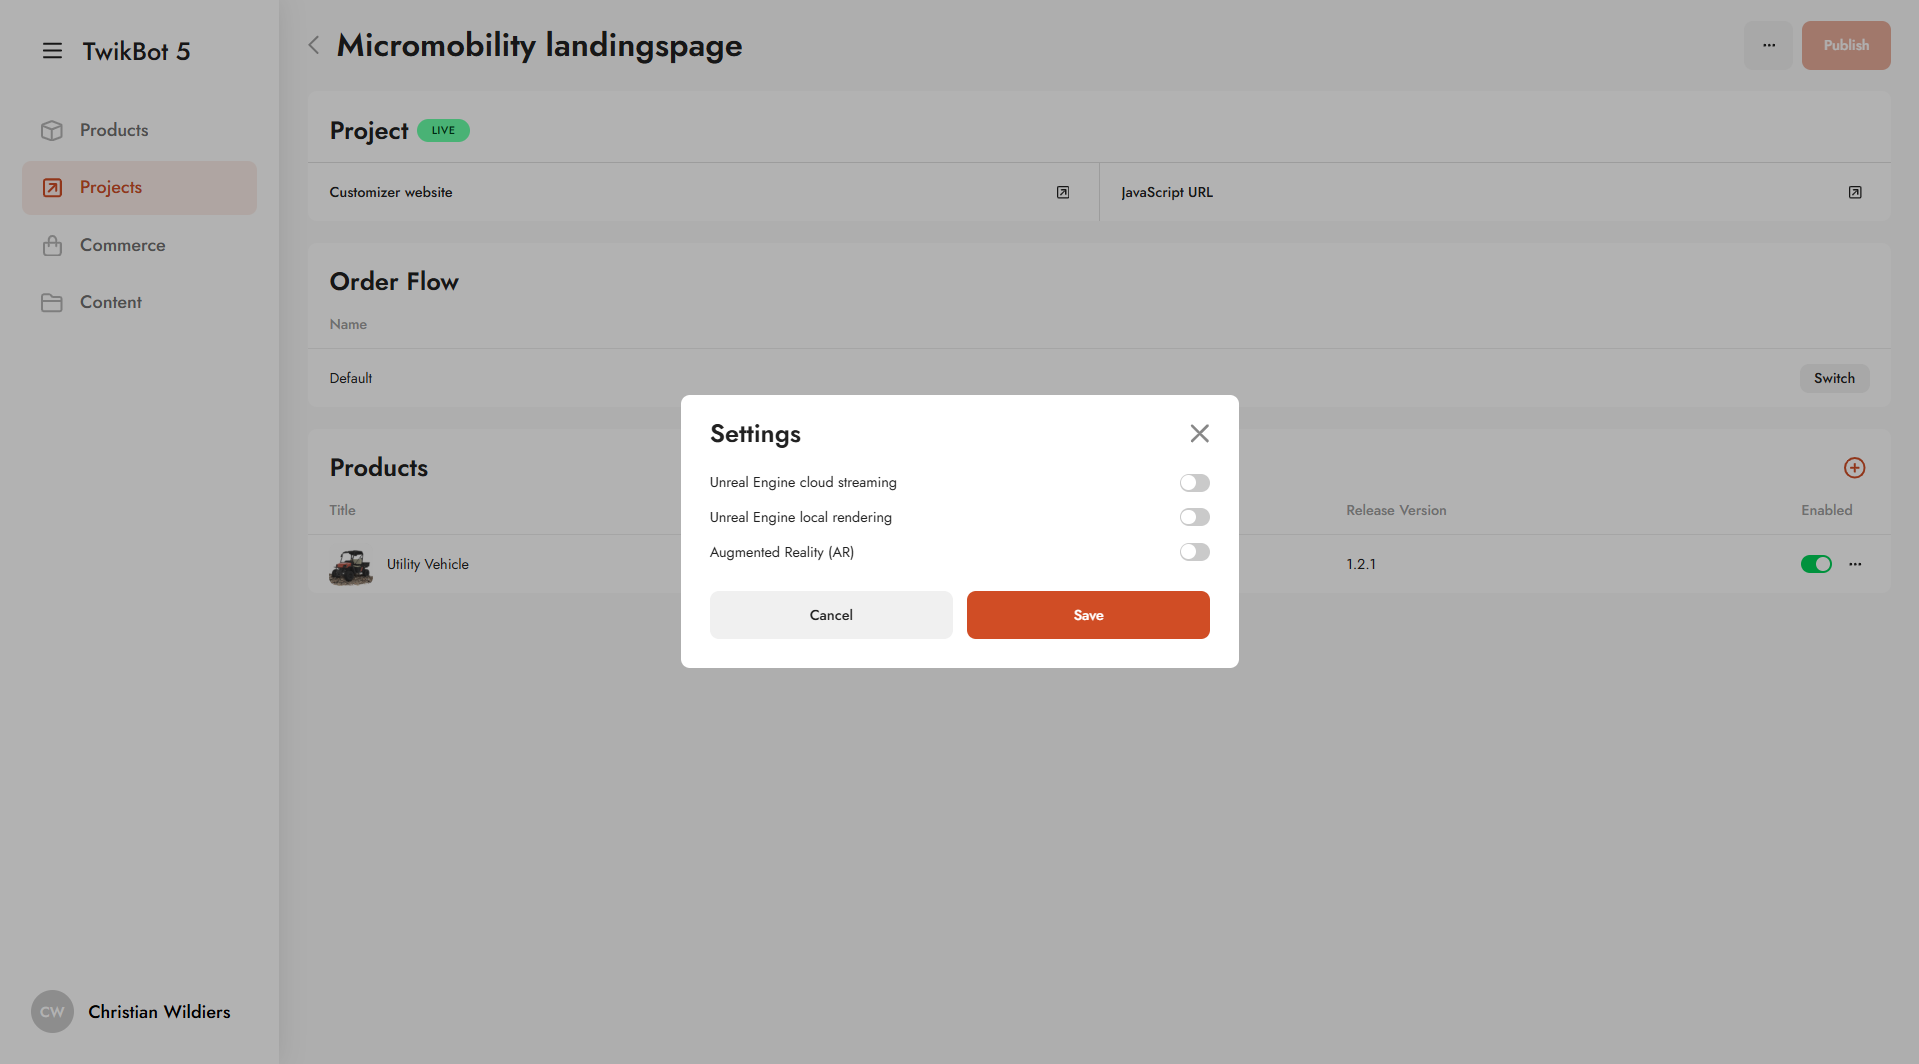Enable Unreal Engine cloud streaming toggle
Screen dimensions: 1919x1064
[x=1194, y=483]
